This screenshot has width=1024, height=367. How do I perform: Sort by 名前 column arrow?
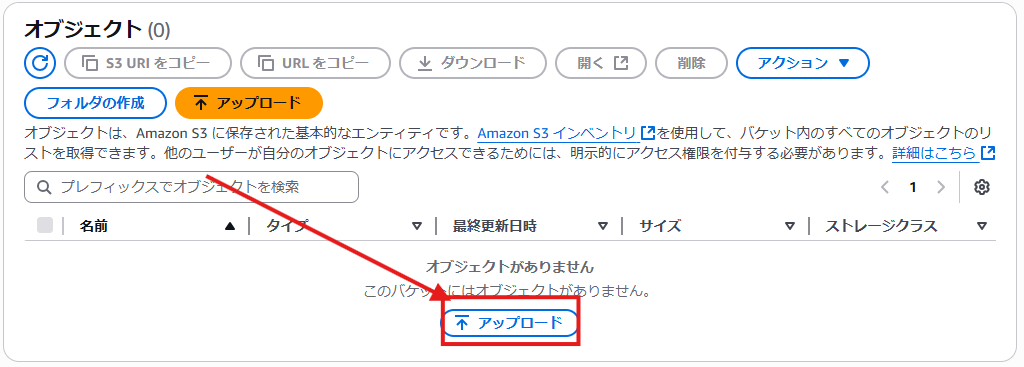pyautogui.click(x=229, y=227)
